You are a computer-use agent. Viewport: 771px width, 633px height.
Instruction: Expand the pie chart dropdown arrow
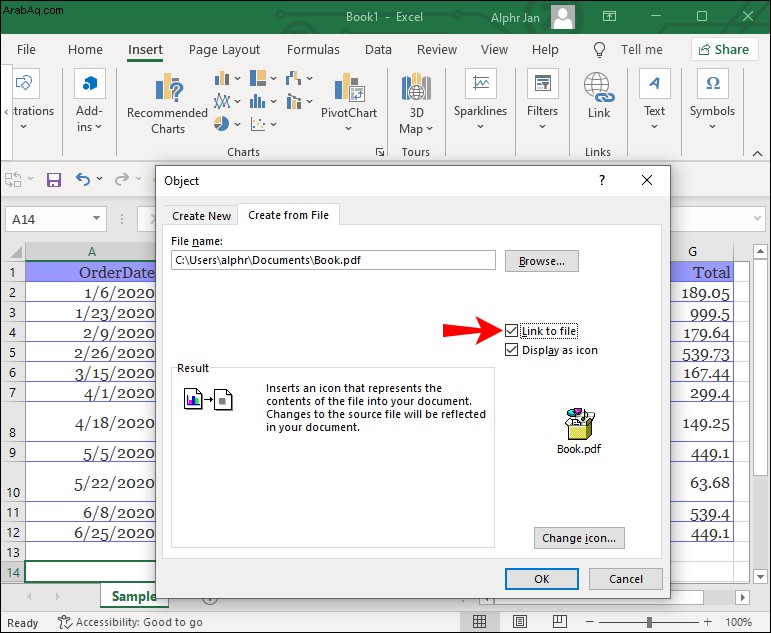[237, 124]
